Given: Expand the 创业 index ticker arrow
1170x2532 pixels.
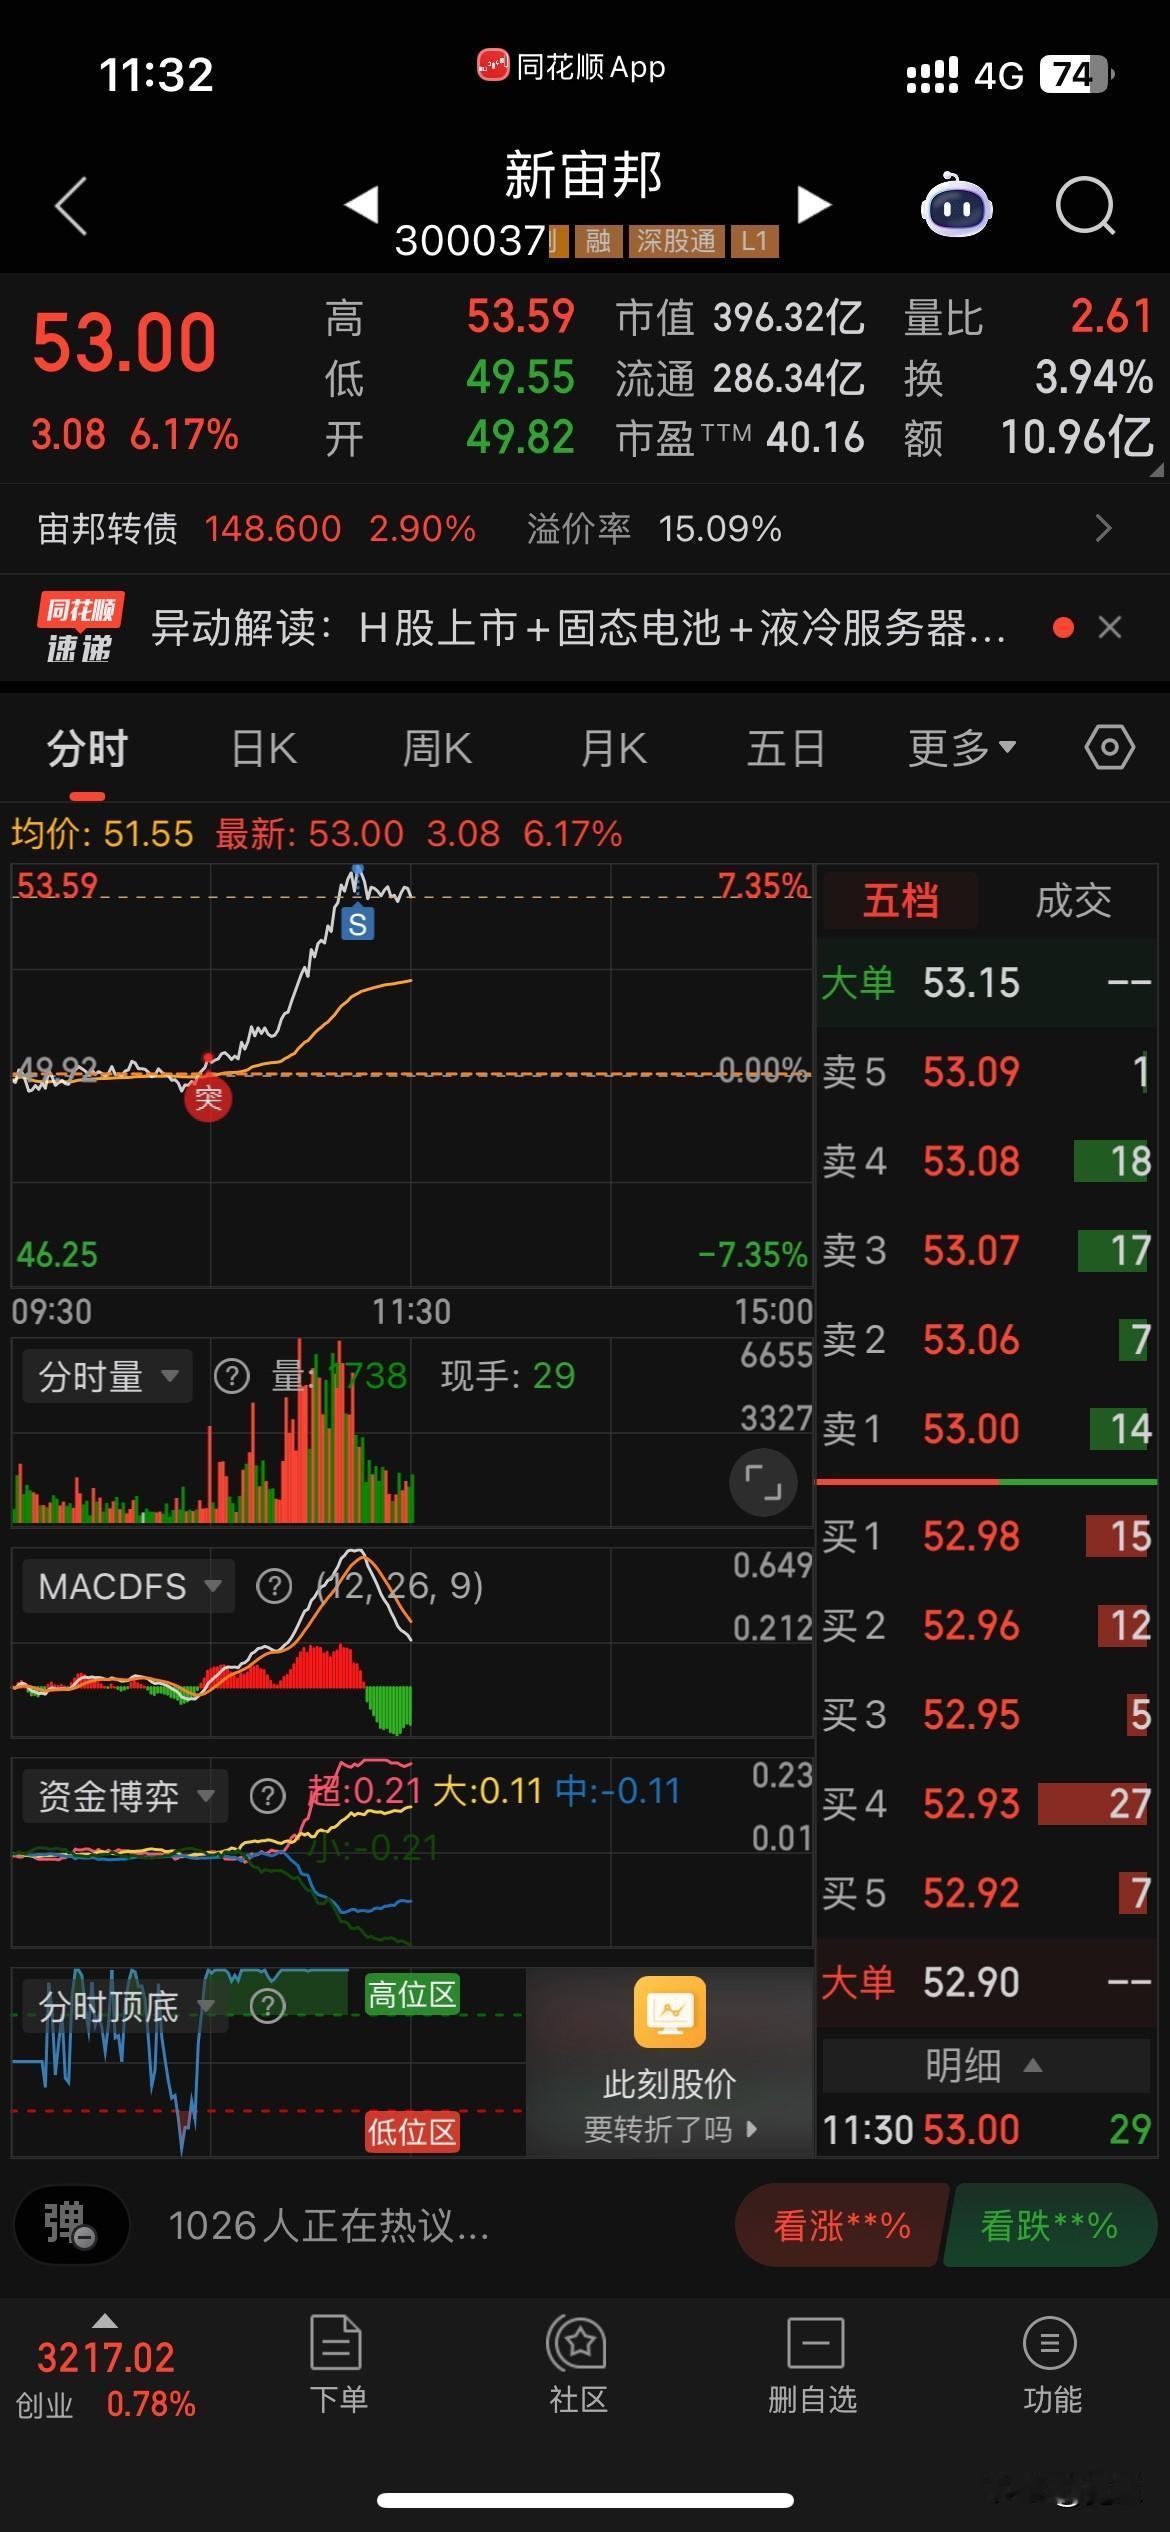Looking at the screenshot, I should point(105,2321).
